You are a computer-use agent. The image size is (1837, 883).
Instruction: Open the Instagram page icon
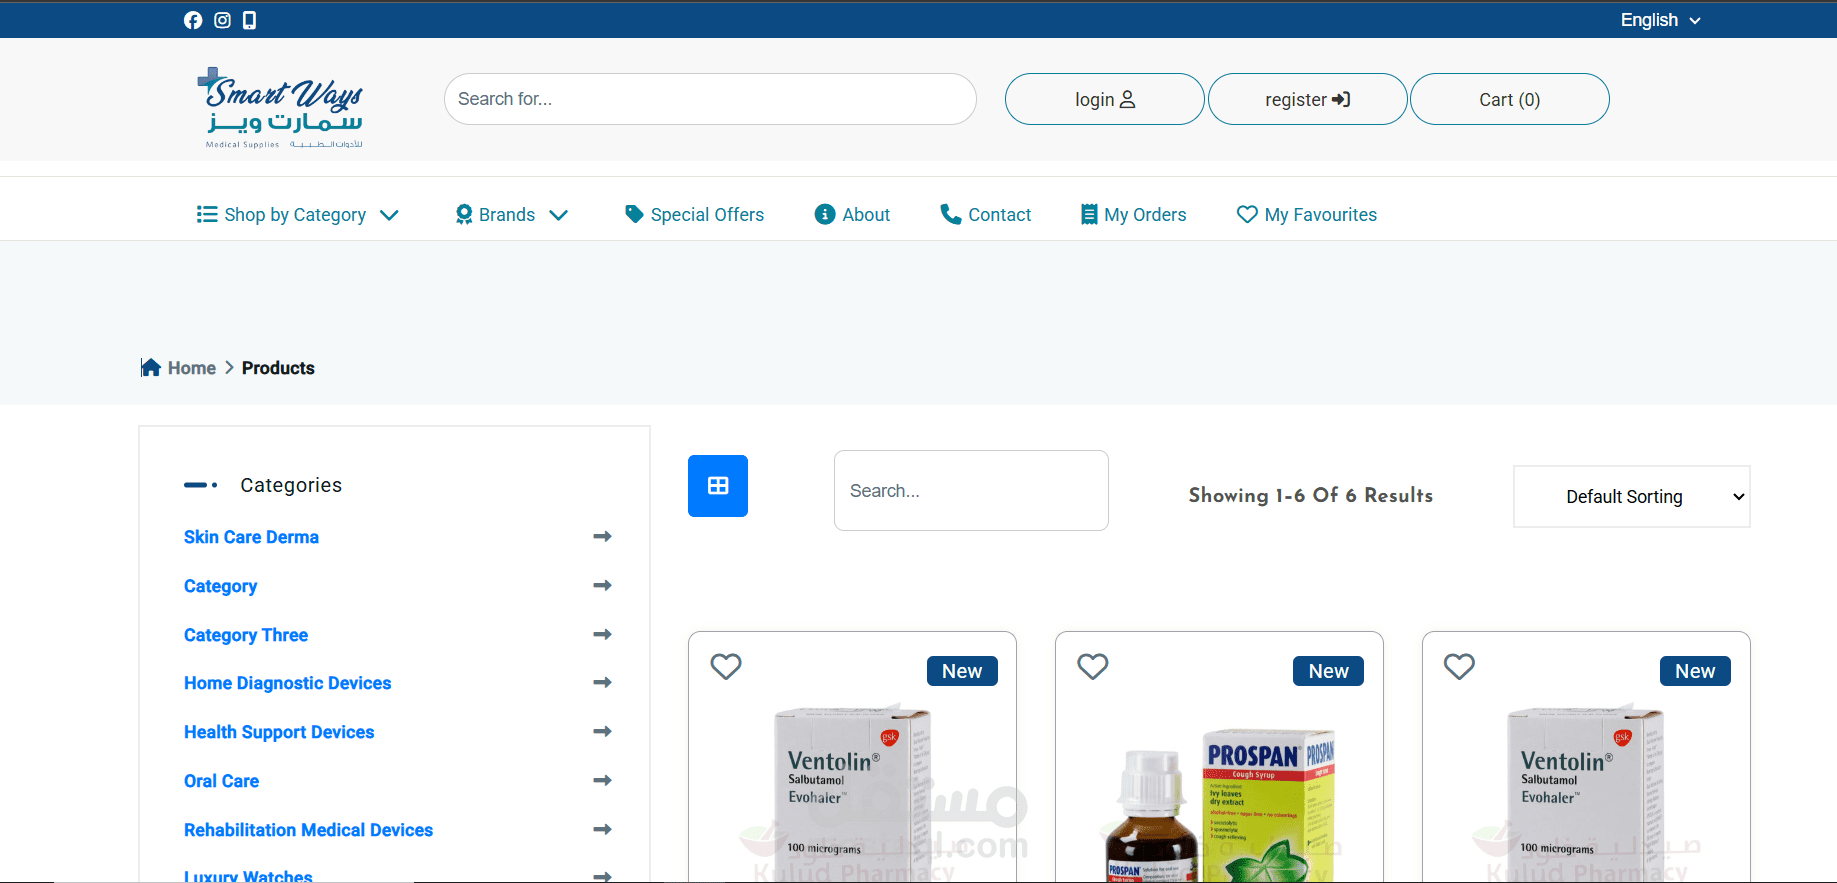(x=222, y=20)
